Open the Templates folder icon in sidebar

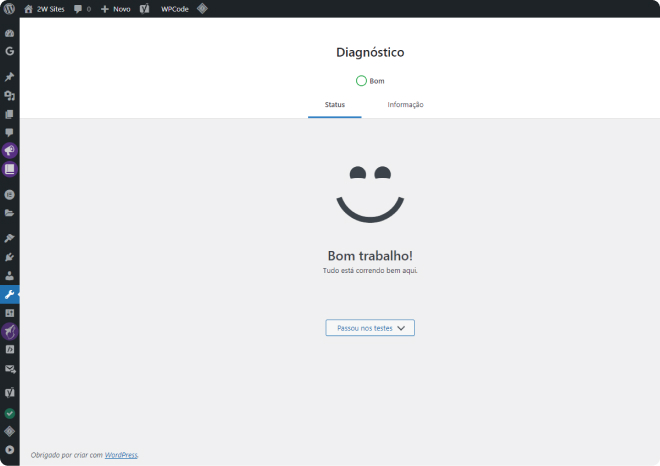pos(10,213)
